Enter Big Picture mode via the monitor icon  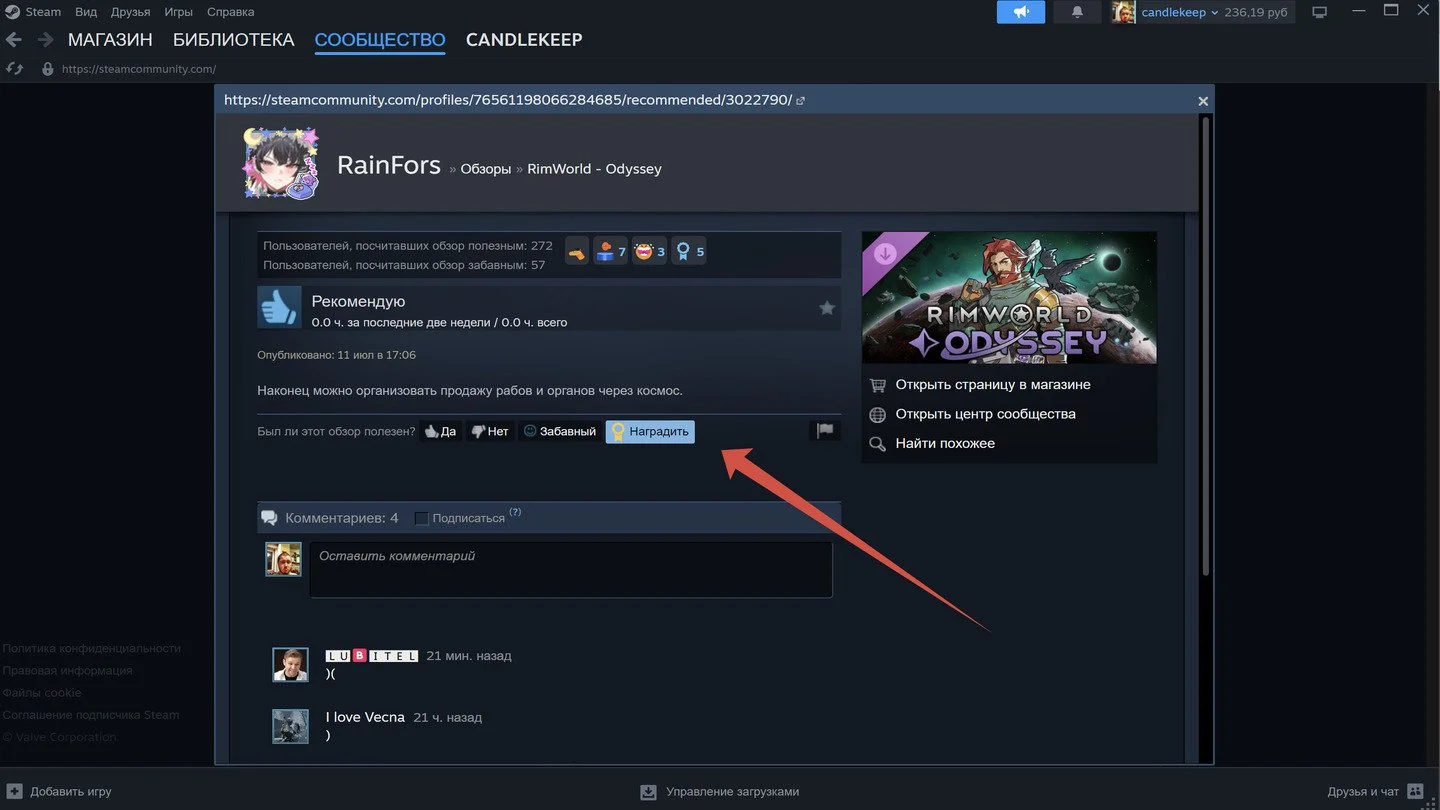pyautogui.click(x=1319, y=12)
